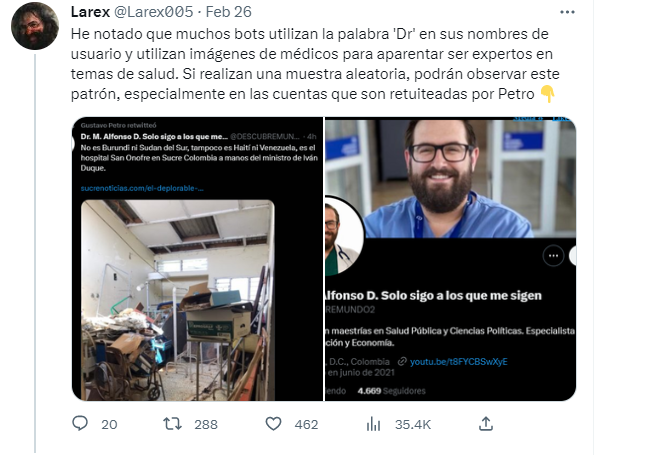The height and width of the screenshot is (455, 647).
Task: Open Larex's bearded profile avatar
Action: [35, 26]
